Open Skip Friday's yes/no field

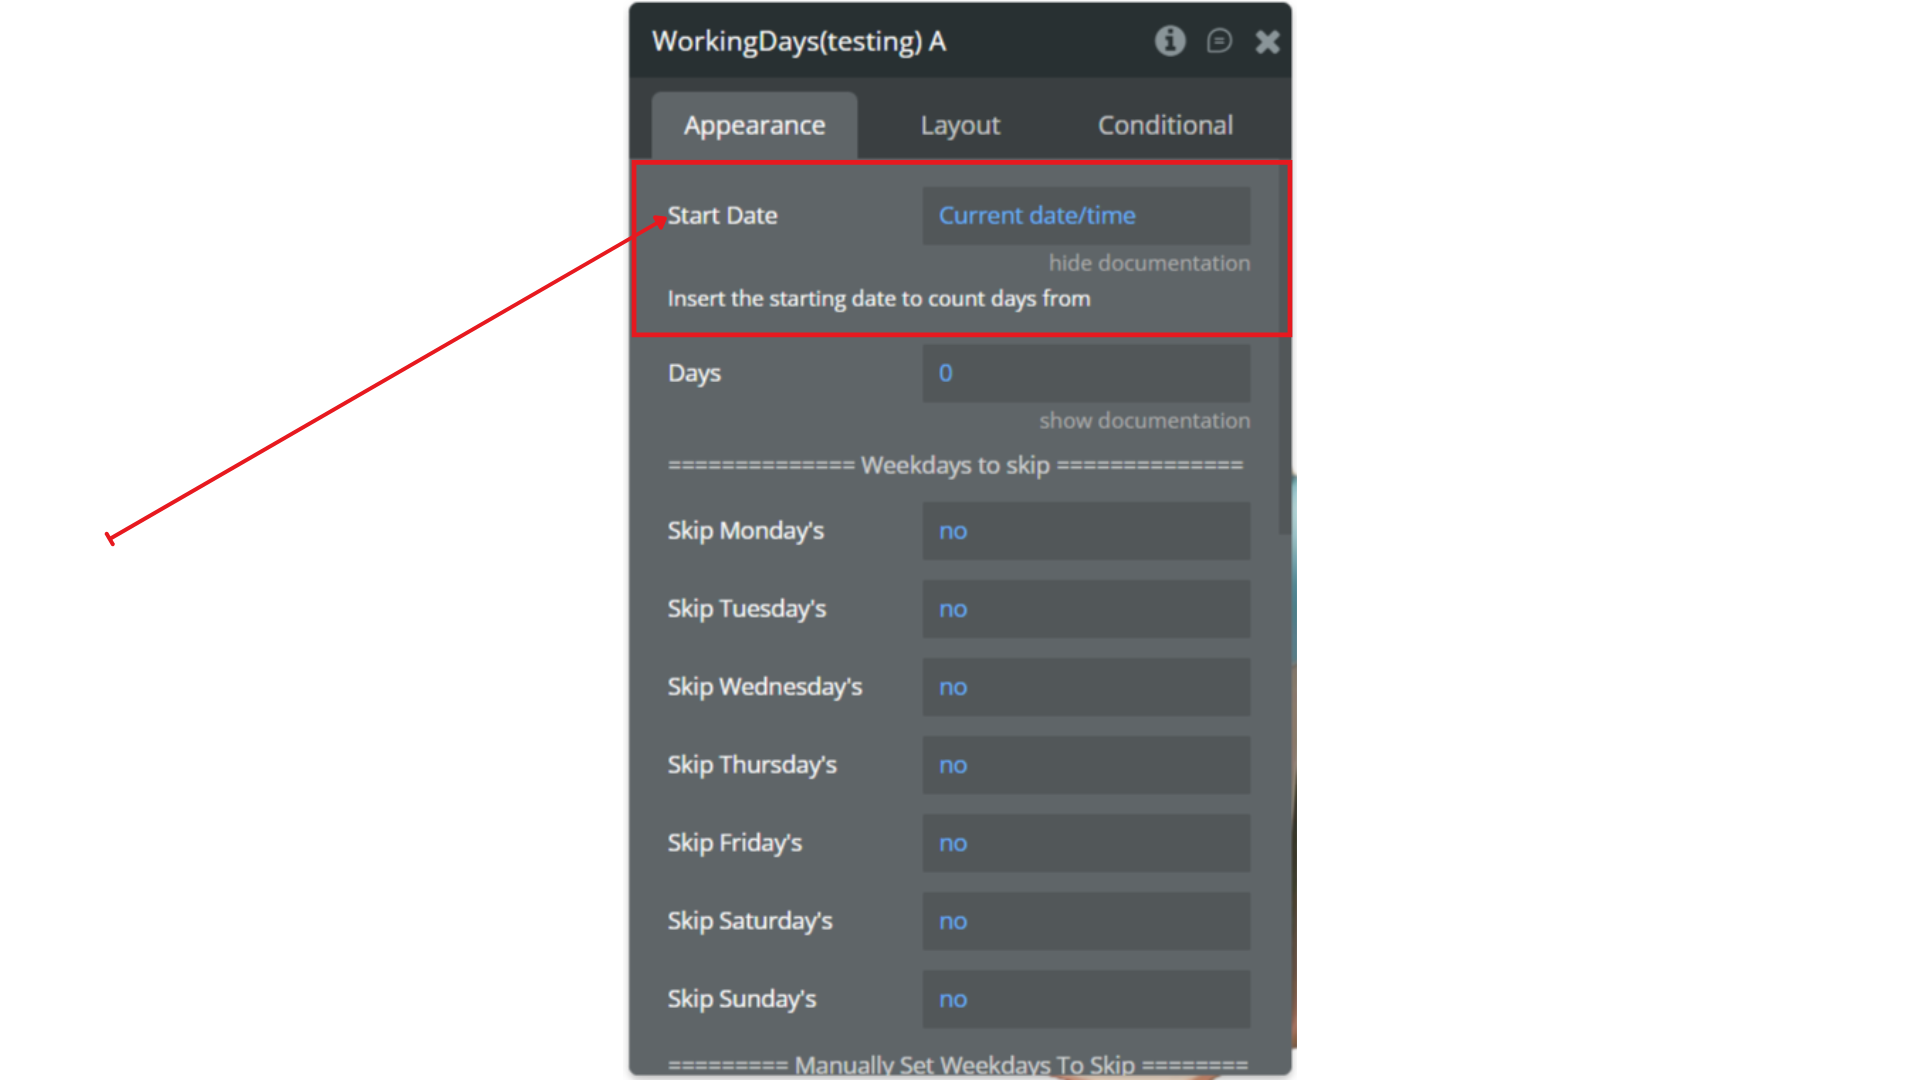pyautogui.click(x=1086, y=843)
